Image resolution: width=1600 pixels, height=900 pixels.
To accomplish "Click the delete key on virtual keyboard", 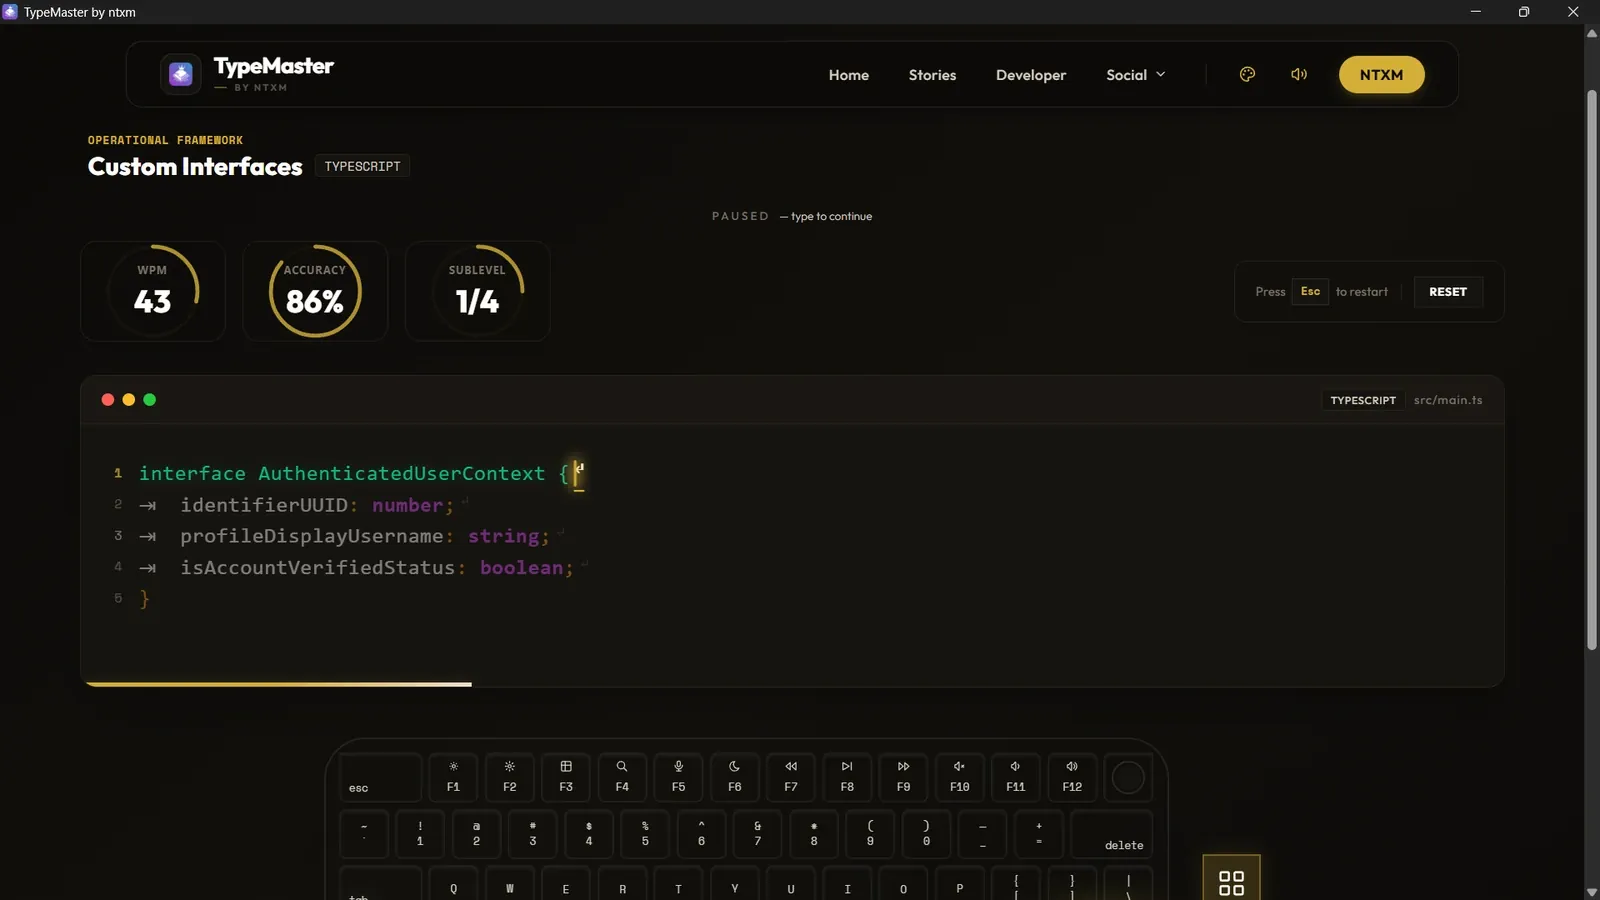I will click(x=1111, y=835).
